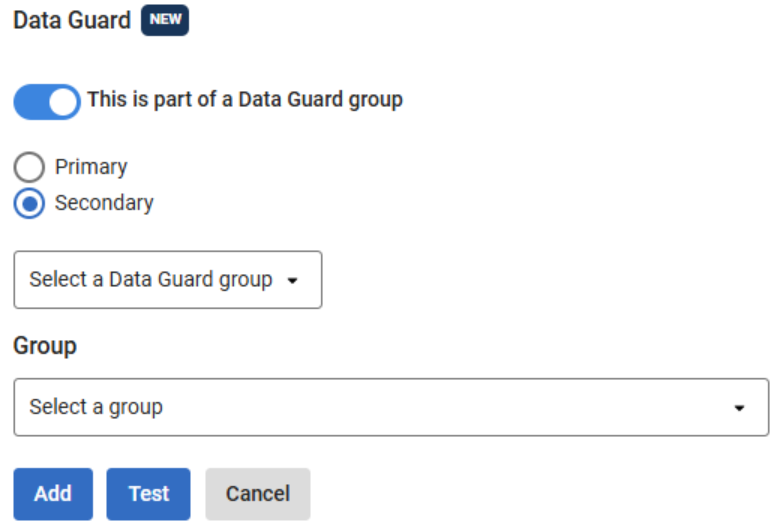Viewport: 777px width, 528px height.
Task: Click the Group section heading
Action: (45, 346)
